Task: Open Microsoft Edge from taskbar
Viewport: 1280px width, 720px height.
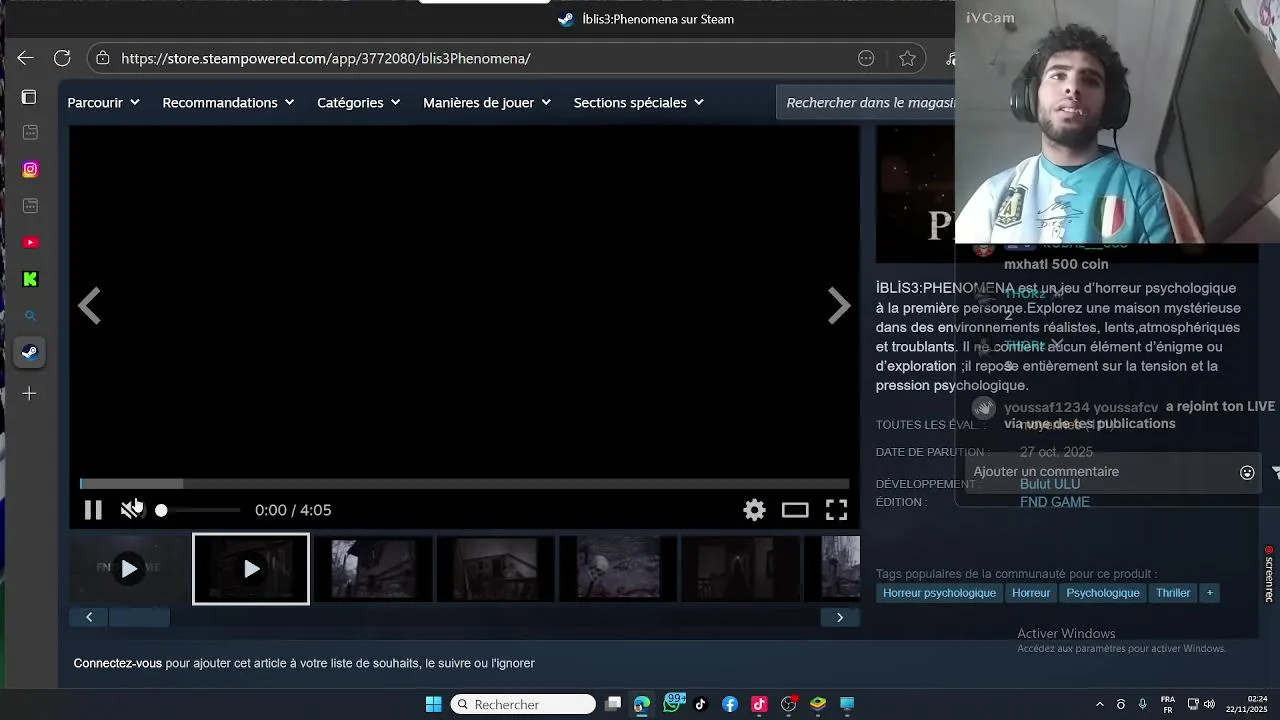Action: 642,704
